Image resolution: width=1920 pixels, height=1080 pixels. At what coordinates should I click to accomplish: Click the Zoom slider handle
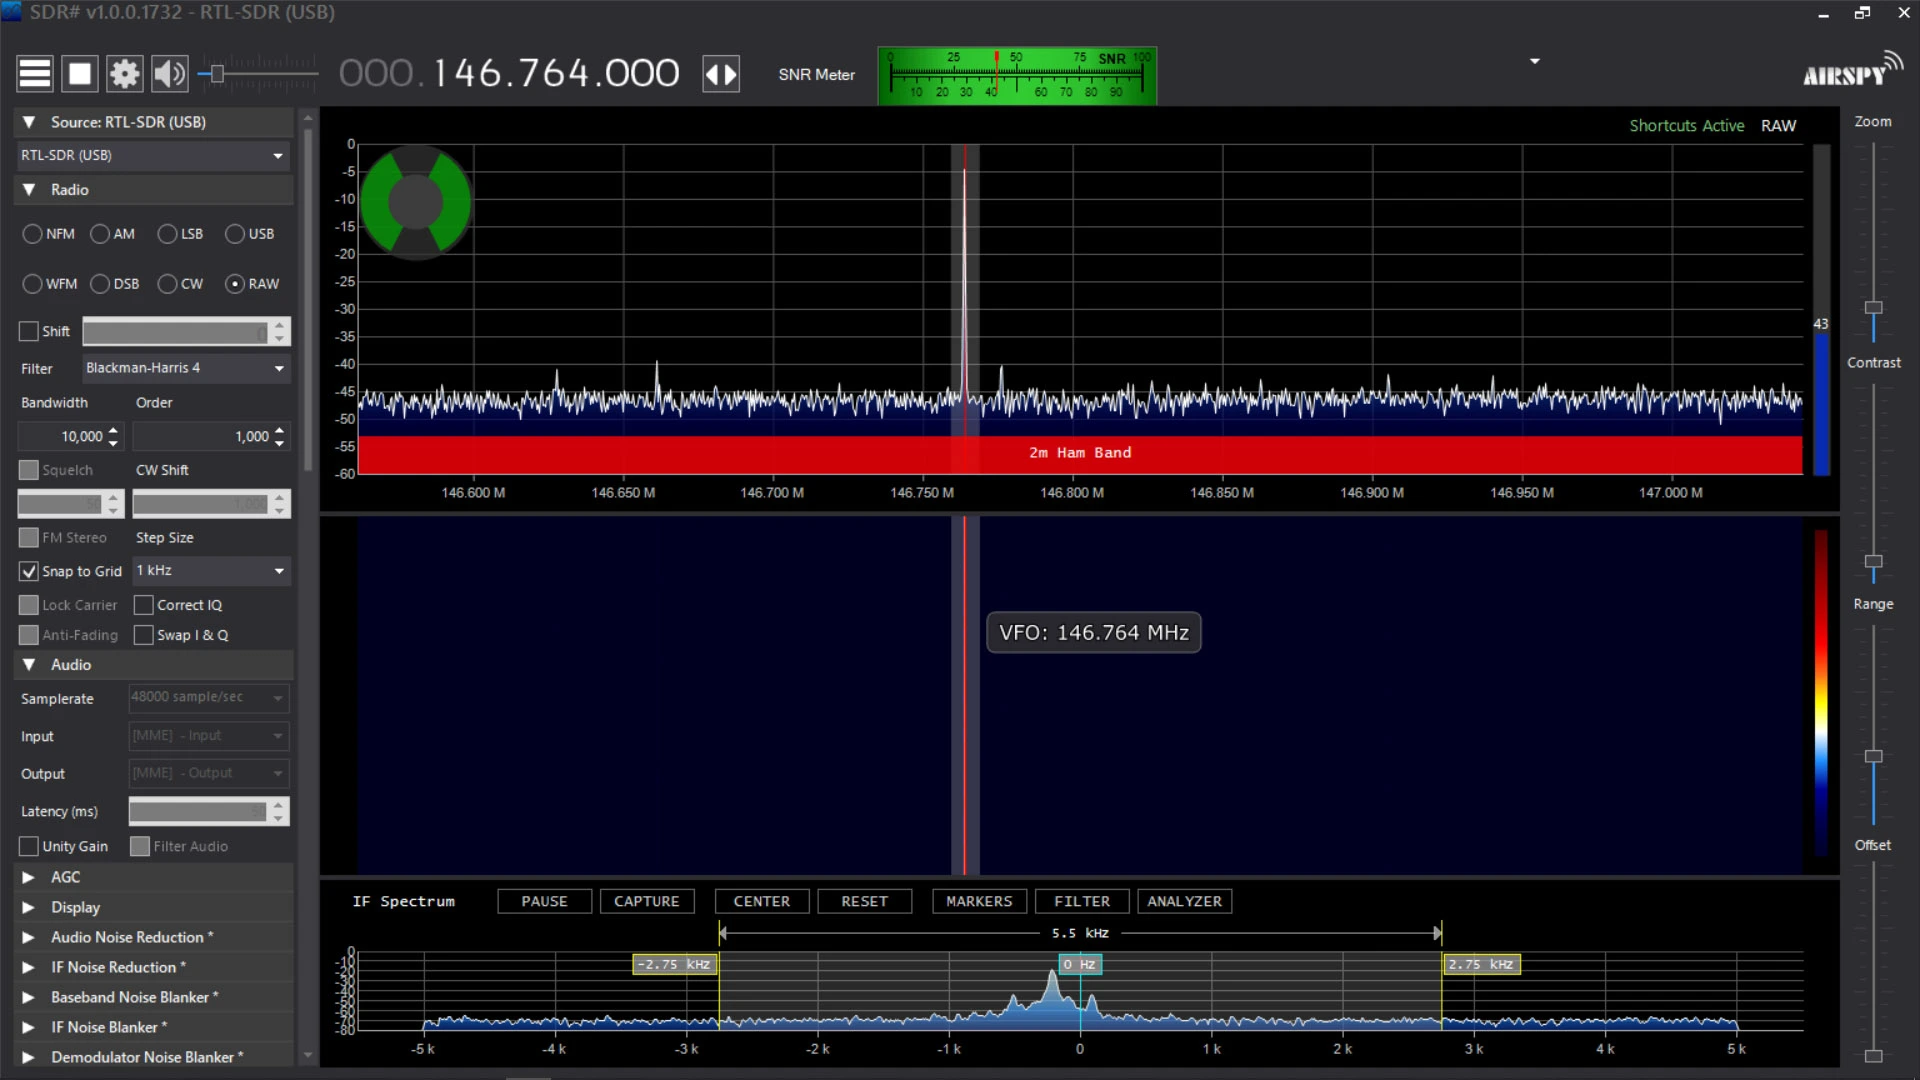1873,308
